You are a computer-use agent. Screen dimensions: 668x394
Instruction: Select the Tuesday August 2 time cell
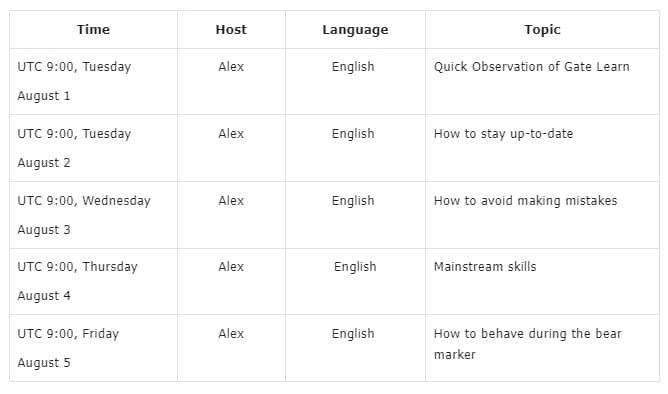(93, 148)
